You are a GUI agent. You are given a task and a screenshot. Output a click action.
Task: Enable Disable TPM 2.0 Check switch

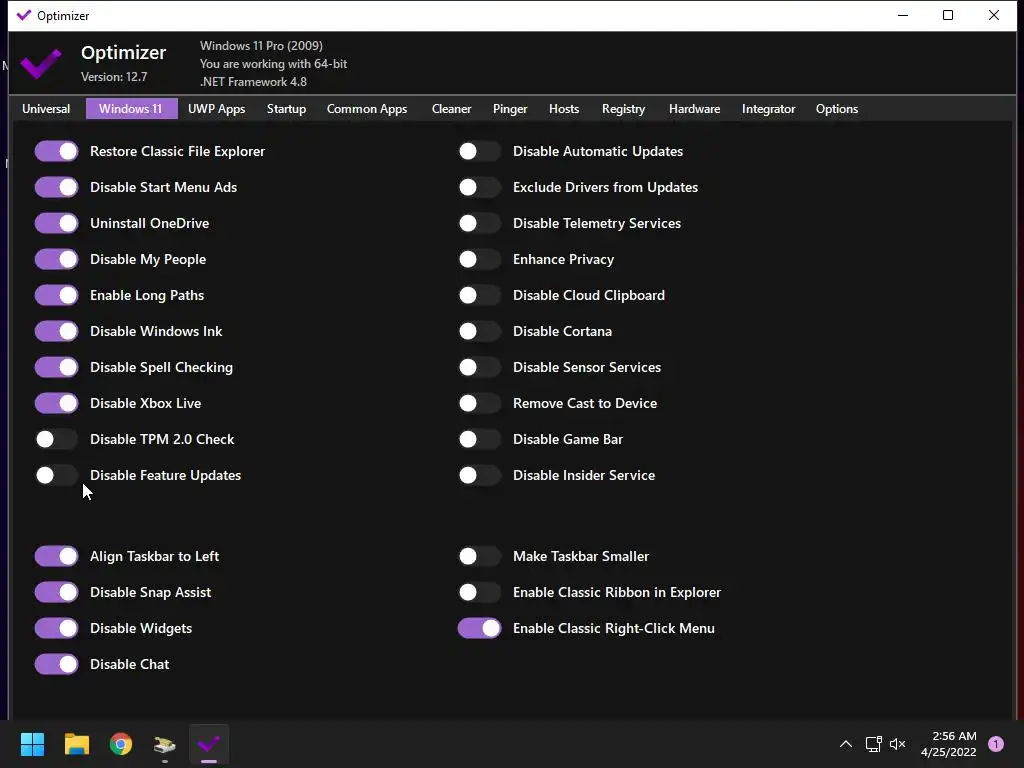click(56, 439)
